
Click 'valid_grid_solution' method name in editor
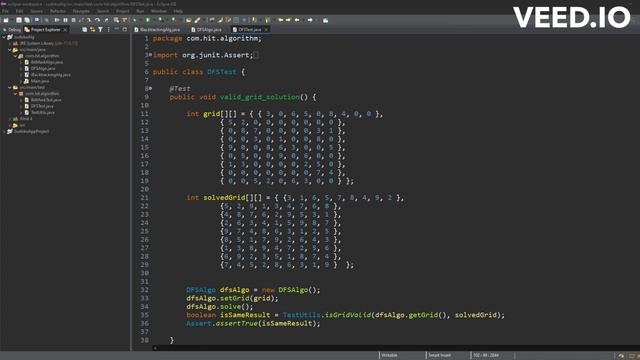[x=260, y=97]
